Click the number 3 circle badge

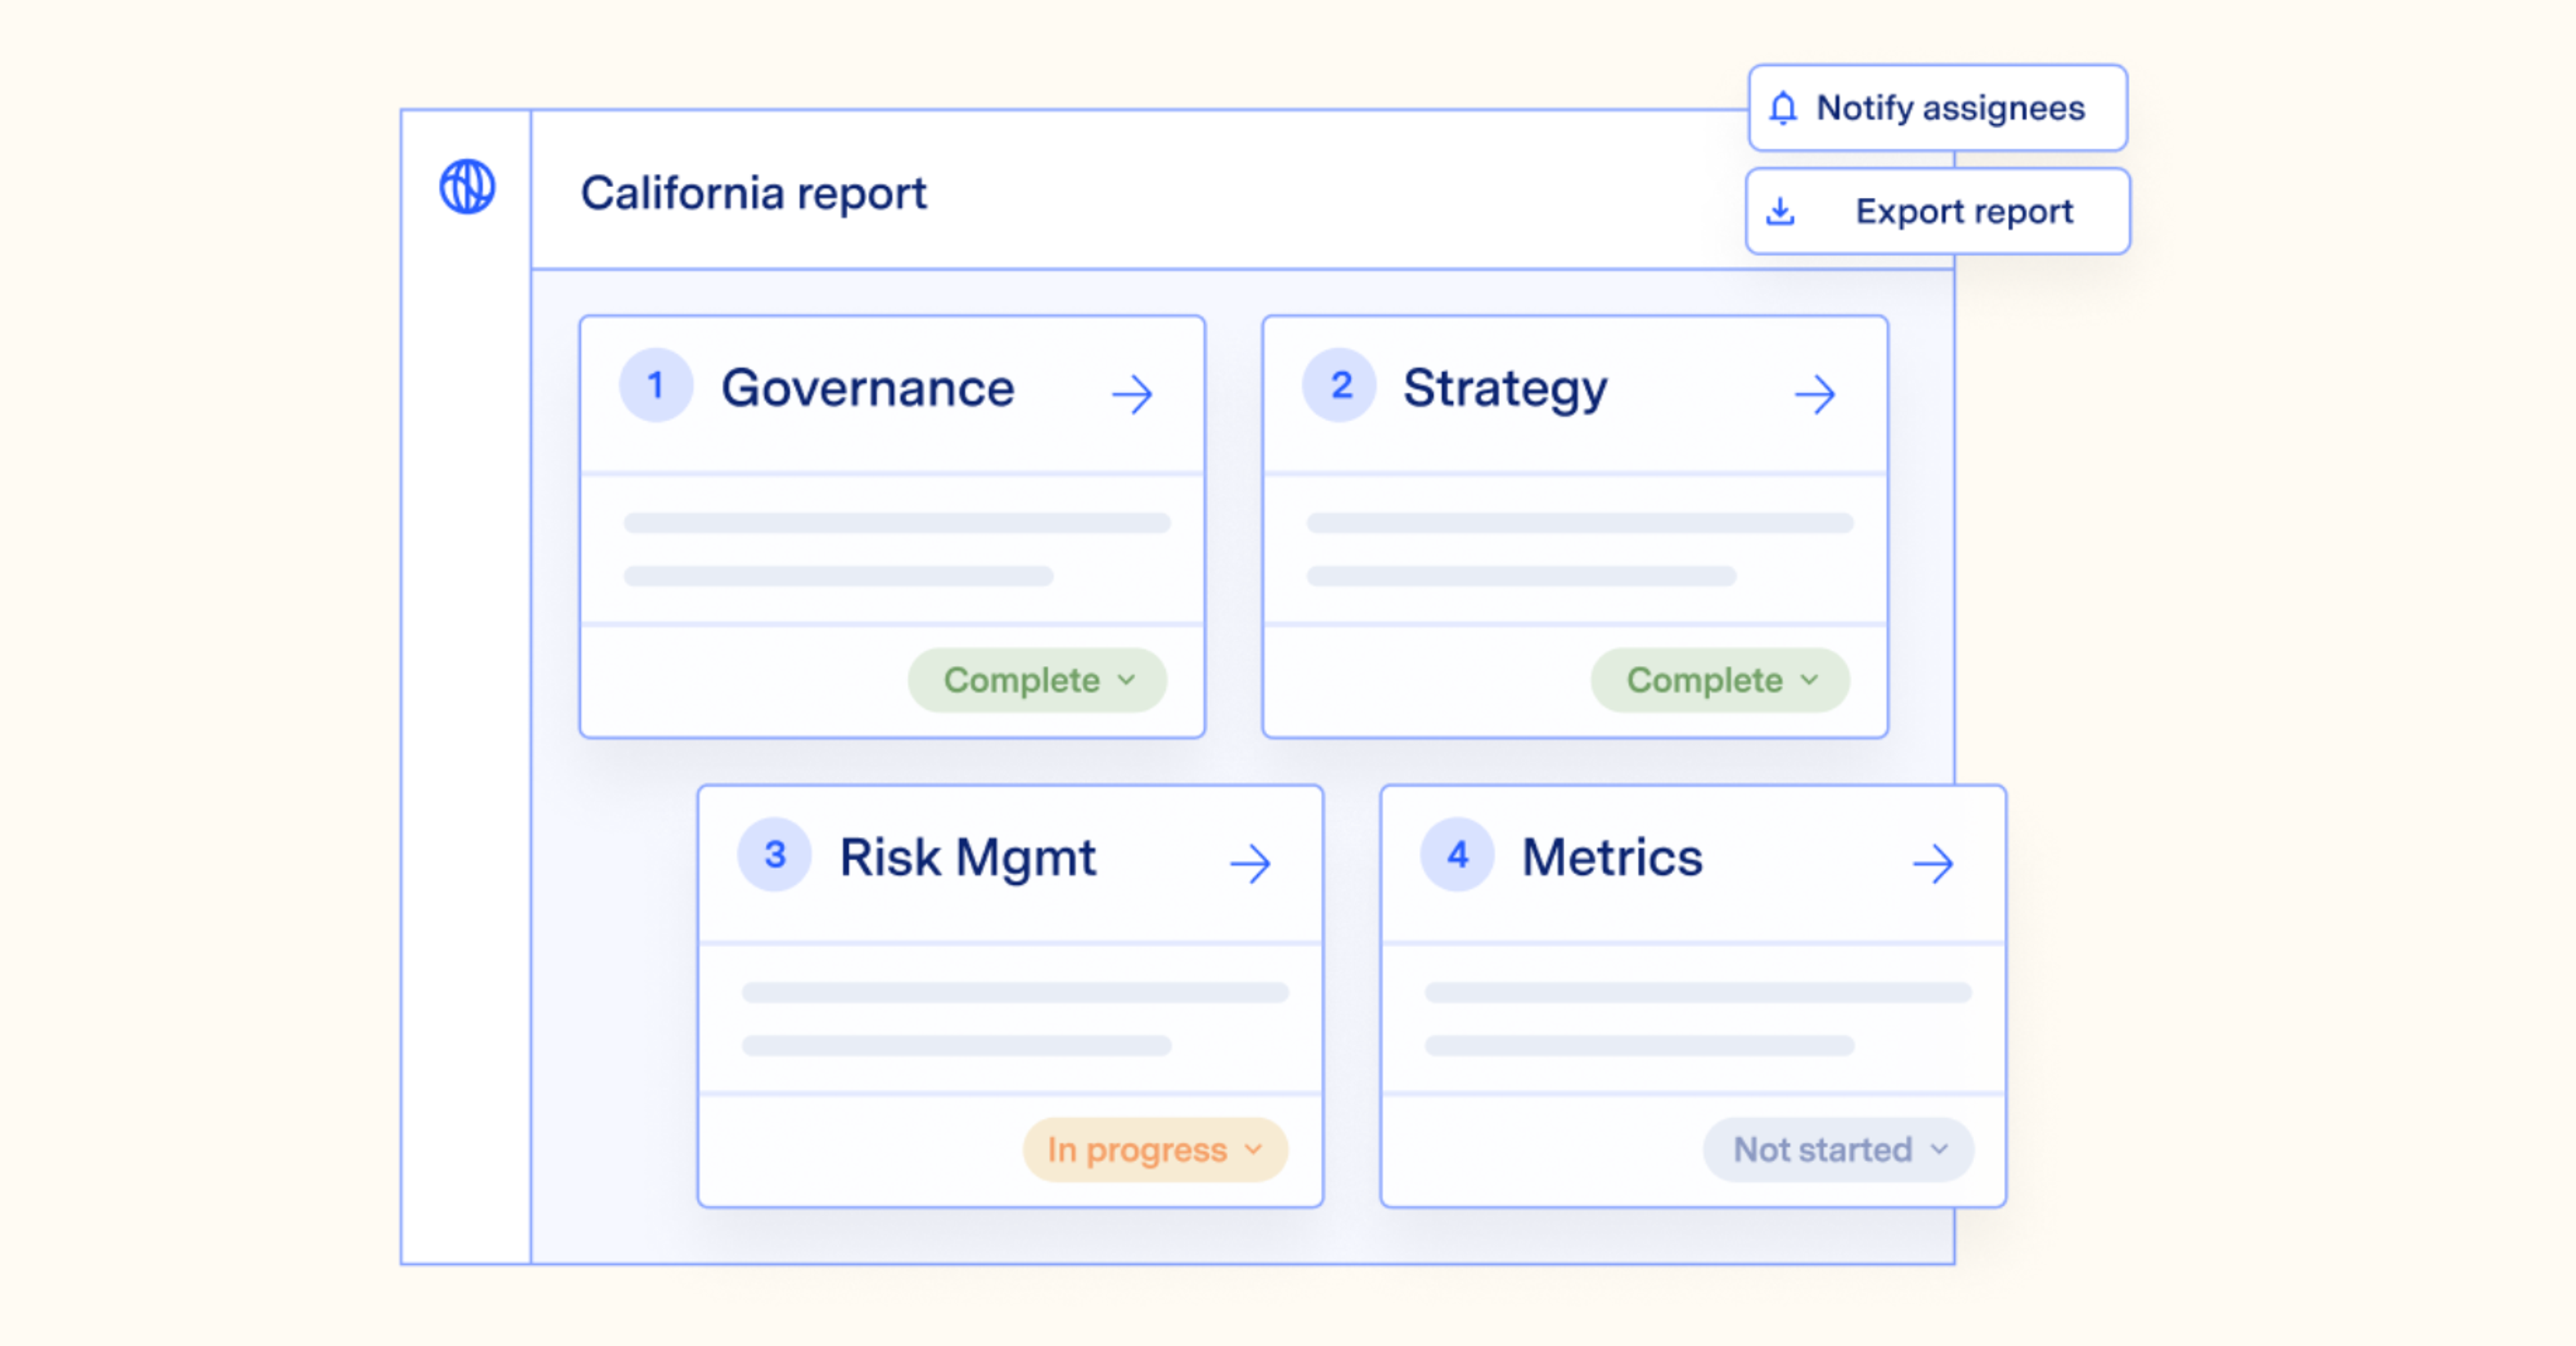tap(774, 855)
